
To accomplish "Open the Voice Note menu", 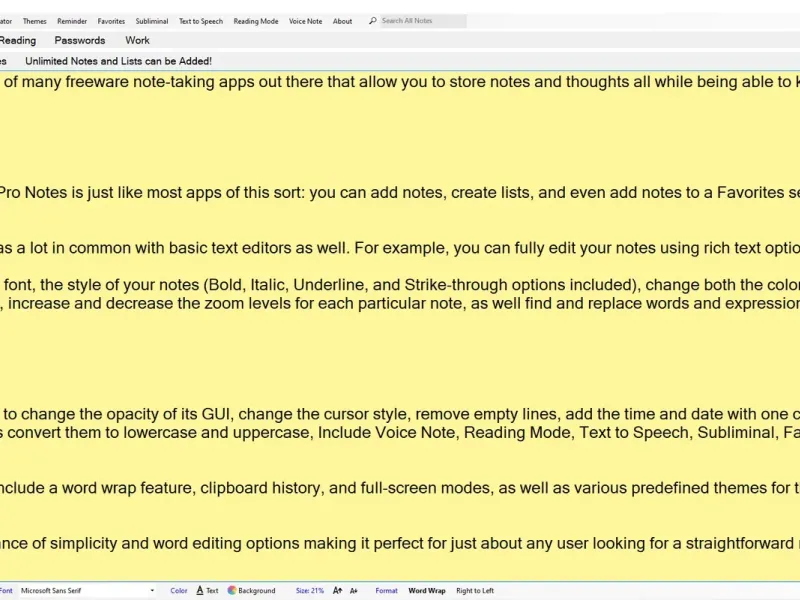I will 305,21.
